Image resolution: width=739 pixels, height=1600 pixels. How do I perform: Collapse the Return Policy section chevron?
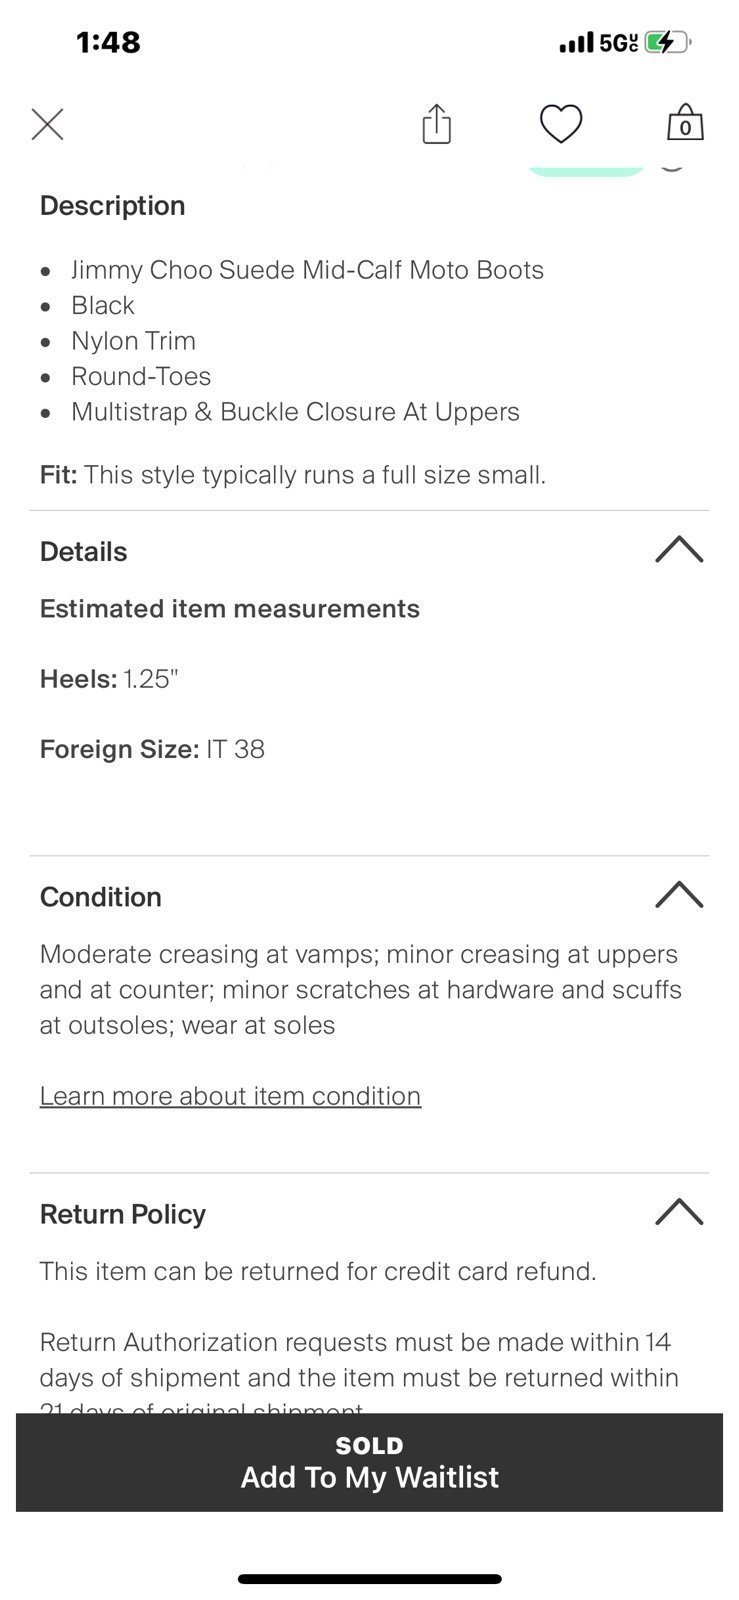[x=679, y=1212]
